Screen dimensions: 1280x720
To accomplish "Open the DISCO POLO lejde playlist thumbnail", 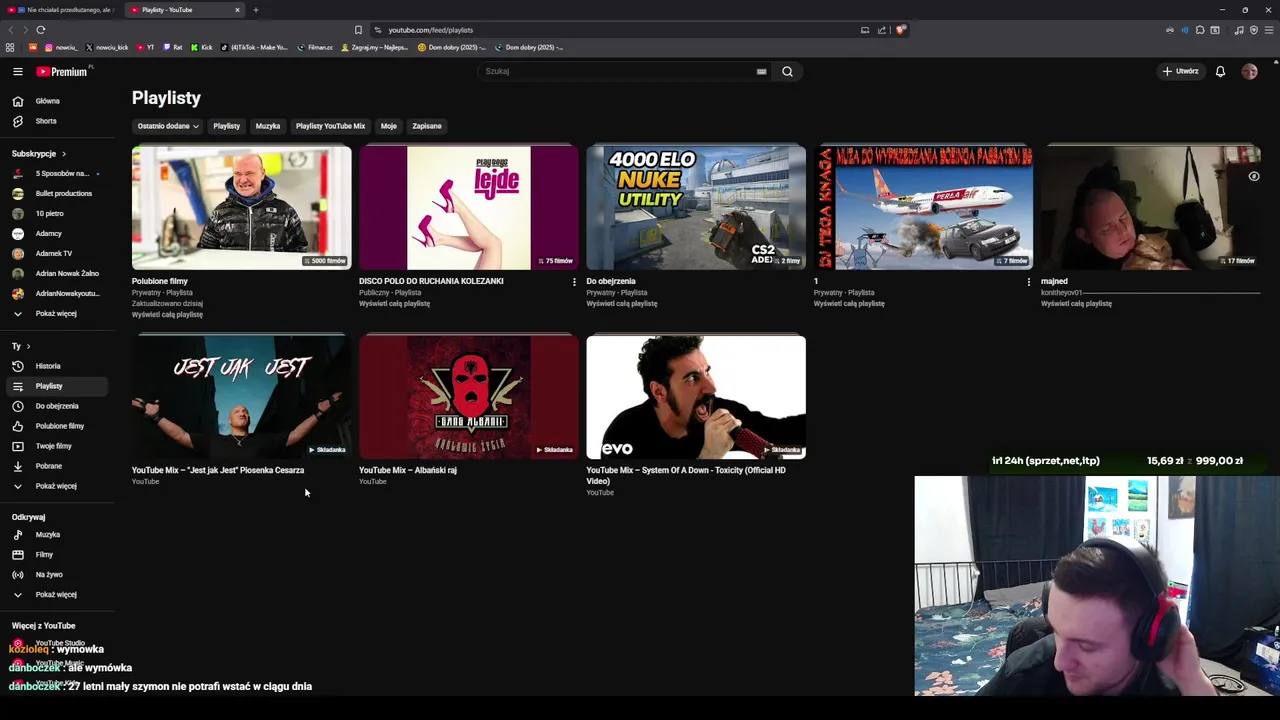I will click(x=468, y=208).
